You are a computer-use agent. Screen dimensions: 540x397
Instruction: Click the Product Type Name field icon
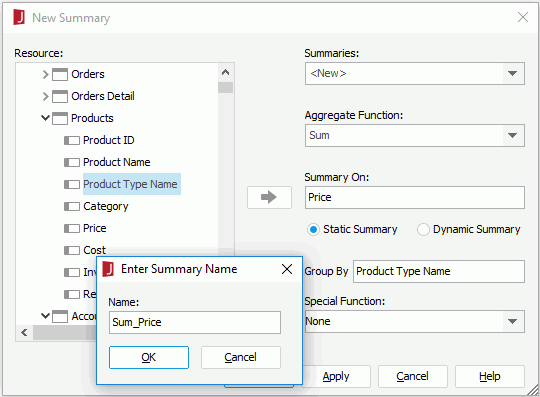72,185
